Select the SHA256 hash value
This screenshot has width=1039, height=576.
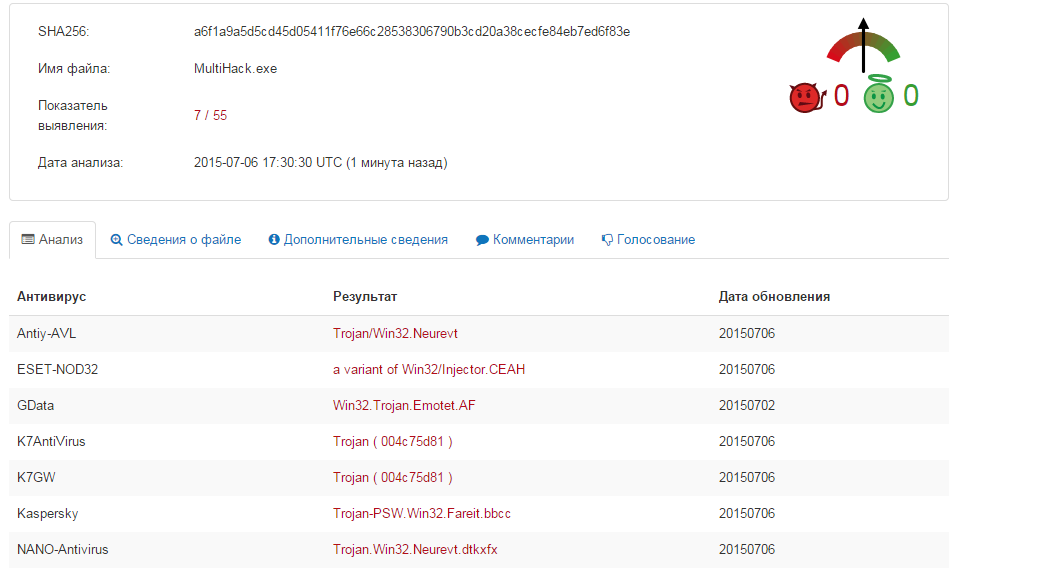pos(412,32)
